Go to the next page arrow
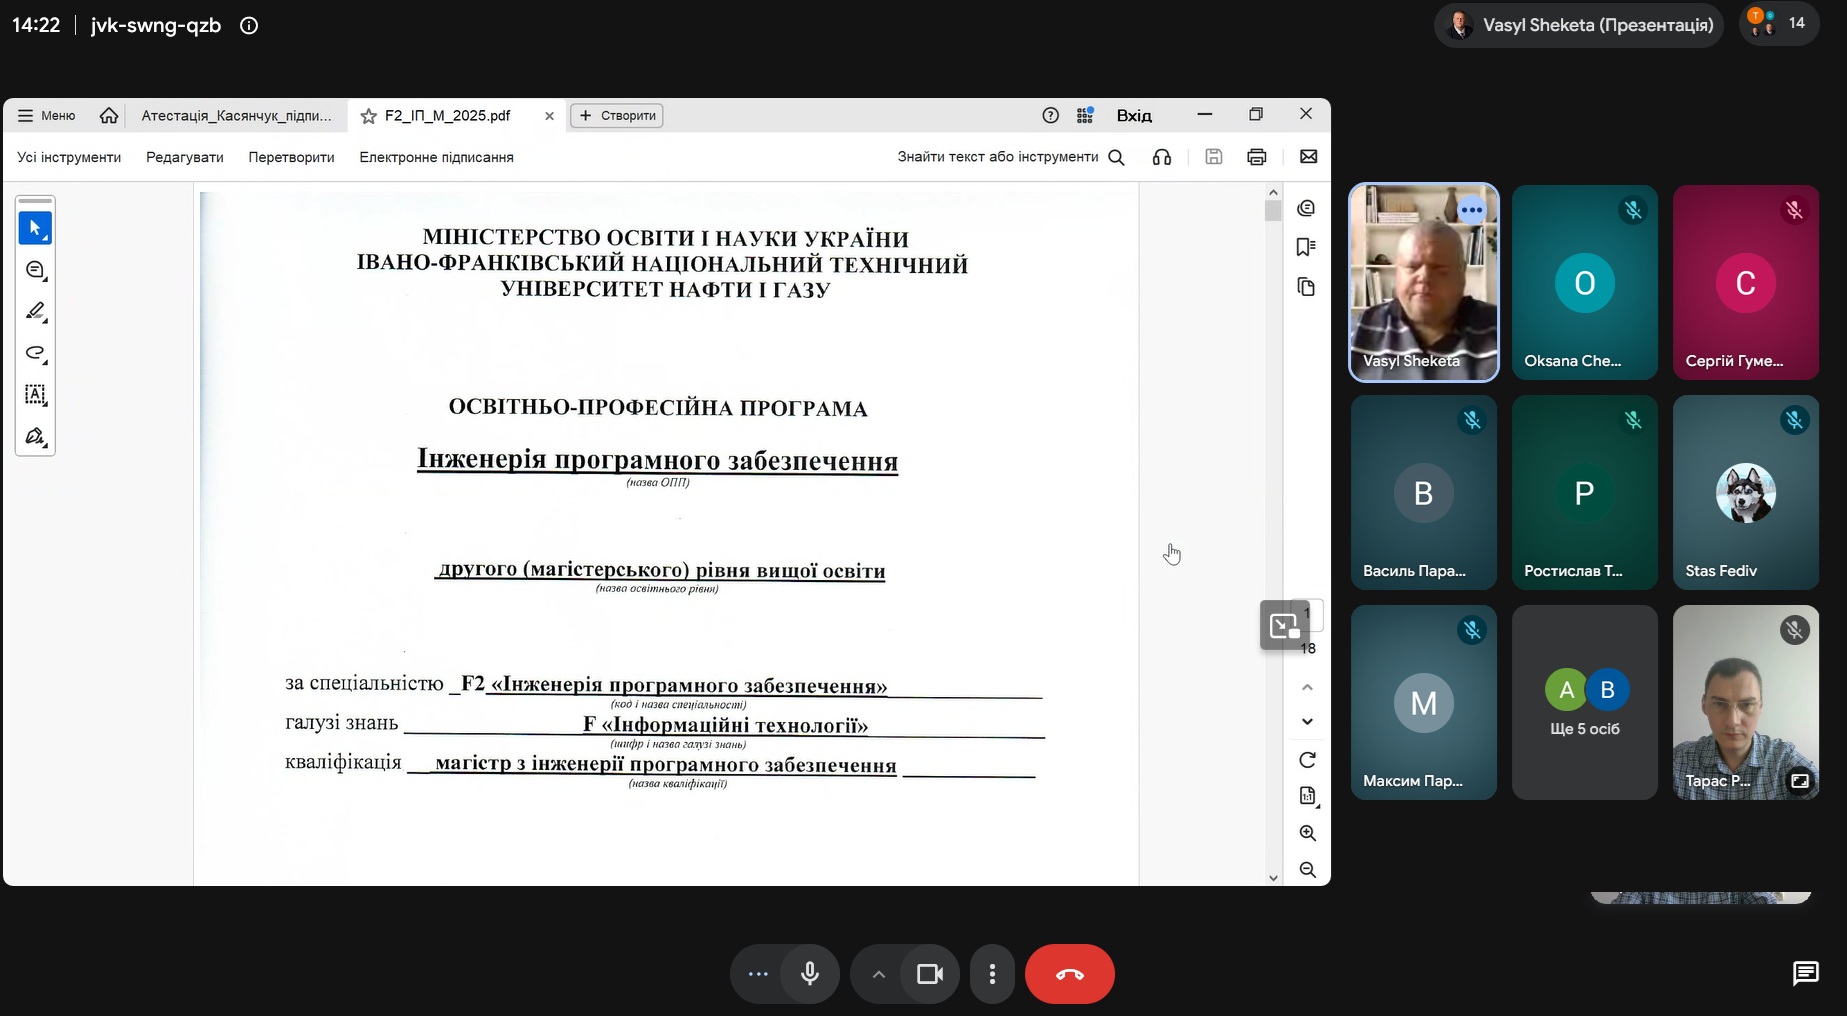Image resolution: width=1847 pixels, height=1016 pixels. tap(1307, 722)
